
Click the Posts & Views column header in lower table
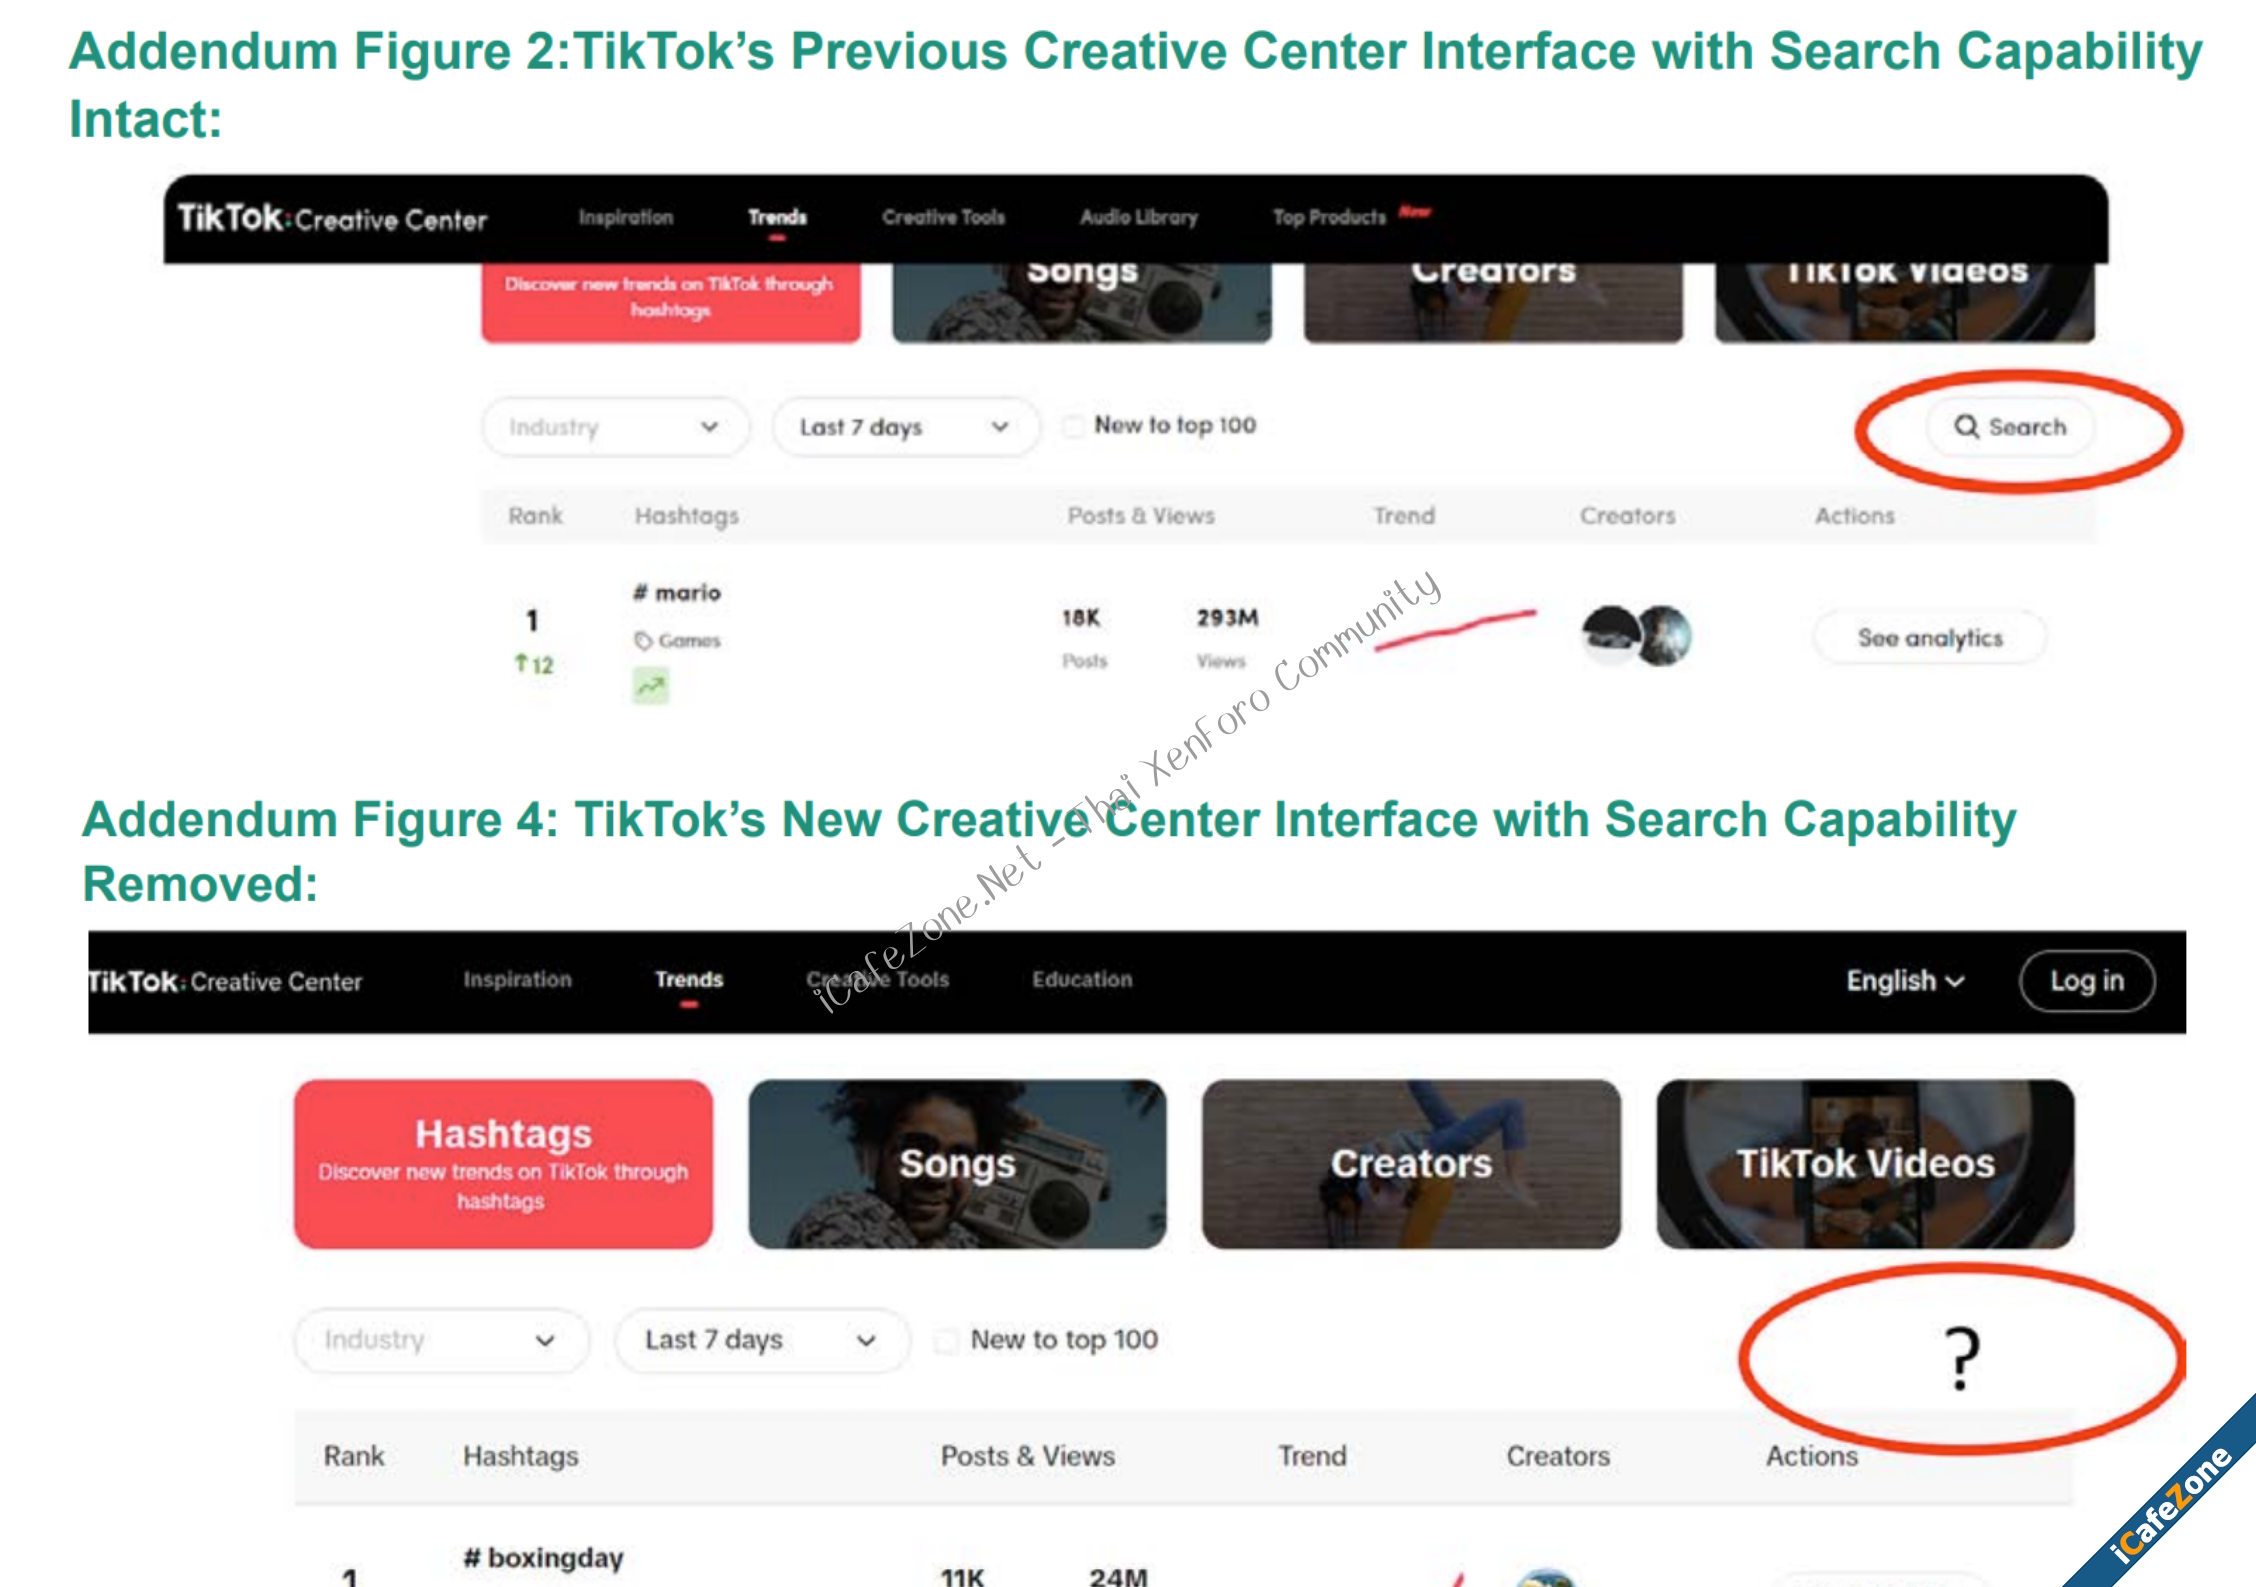pyautogui.click(x=1028, y=1456)
